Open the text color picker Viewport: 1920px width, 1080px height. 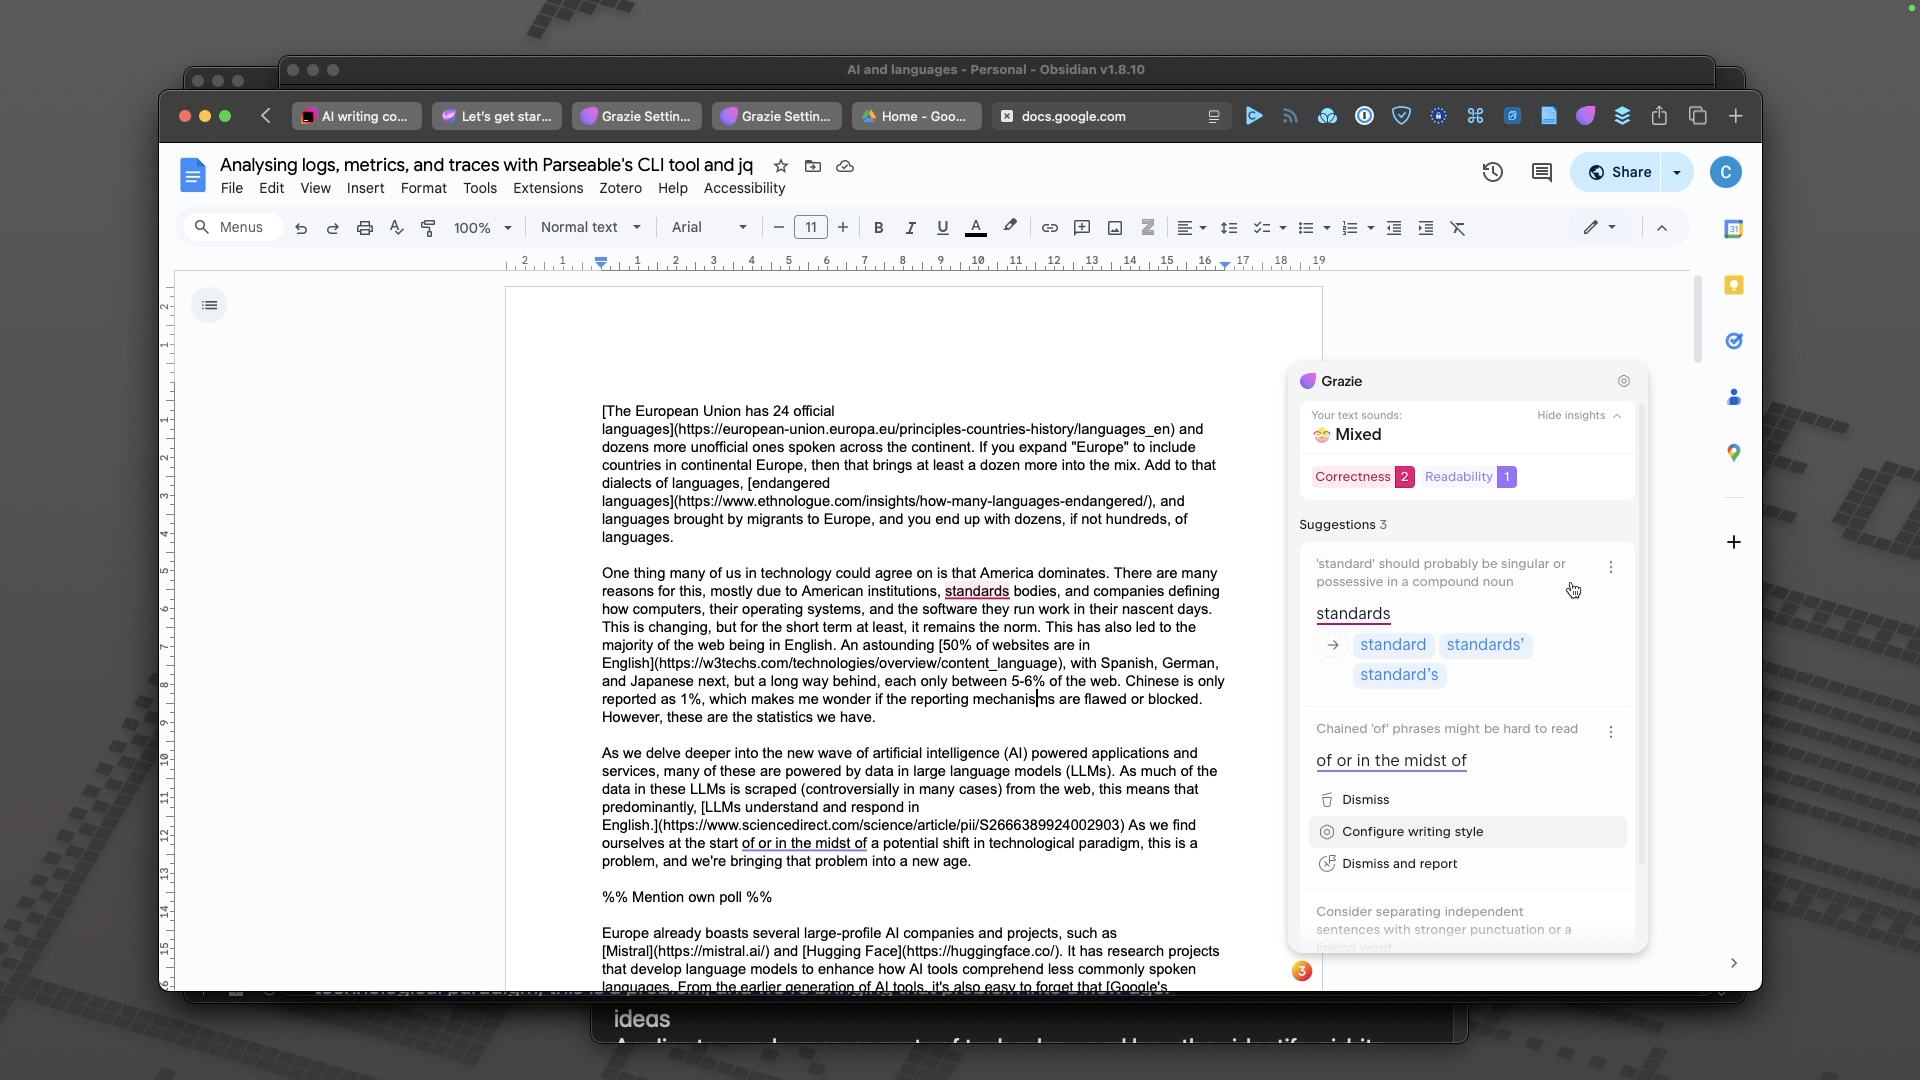(975, 228)
